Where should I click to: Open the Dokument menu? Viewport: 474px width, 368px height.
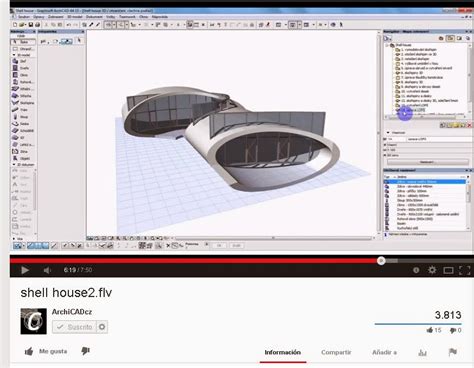click(94, 17)
